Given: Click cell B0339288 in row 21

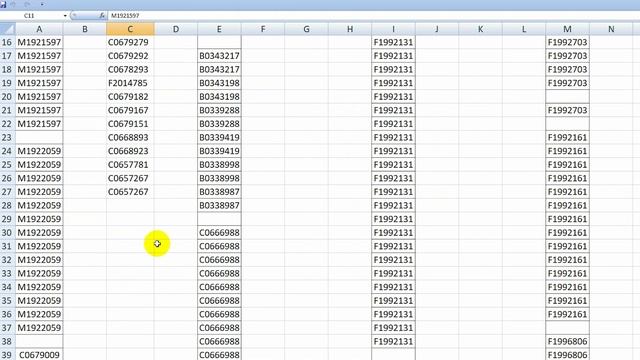Looking at the screenshot, I should (x=219, y=110).
